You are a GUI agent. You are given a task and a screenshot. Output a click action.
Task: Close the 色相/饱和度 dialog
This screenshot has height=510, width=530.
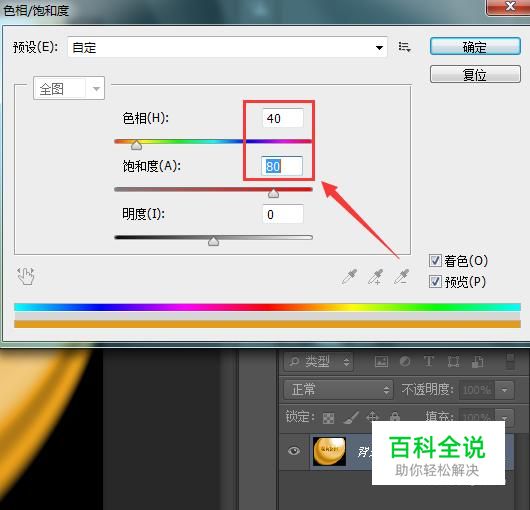click(510, 7)
